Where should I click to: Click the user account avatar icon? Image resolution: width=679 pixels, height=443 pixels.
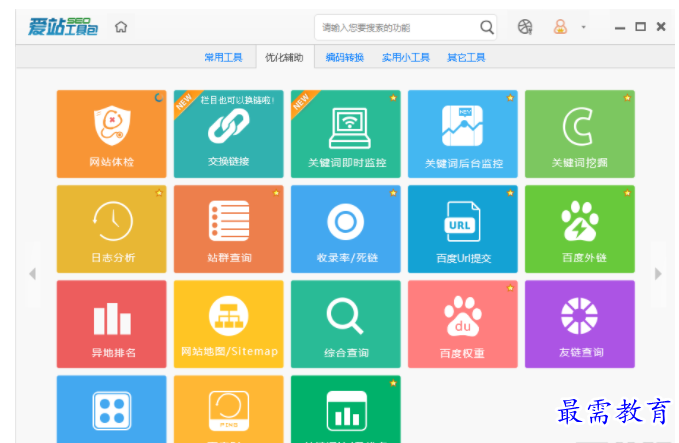tap(560, 27)
